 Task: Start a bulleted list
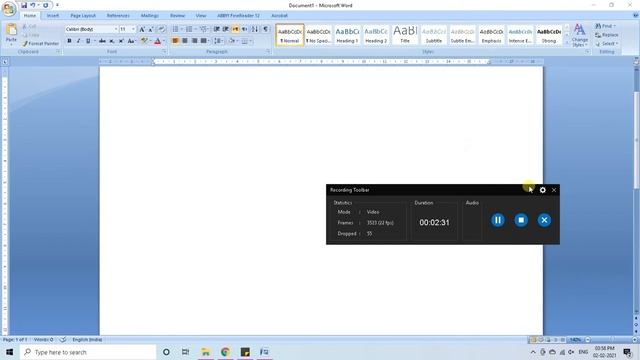click(176, 29)
